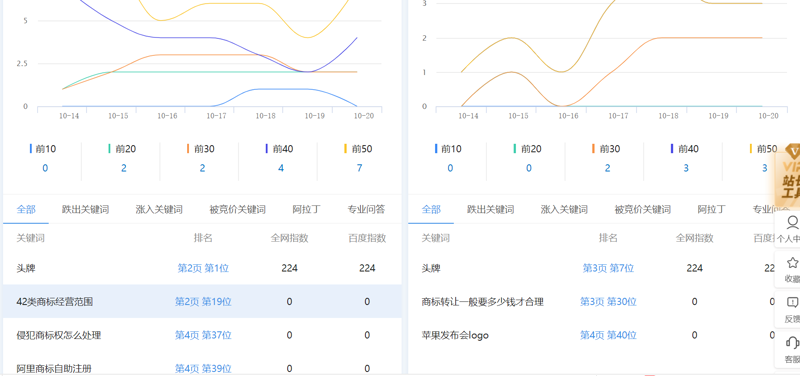
Task: Open the feedback speech-bubble icon
Action: 792,303
